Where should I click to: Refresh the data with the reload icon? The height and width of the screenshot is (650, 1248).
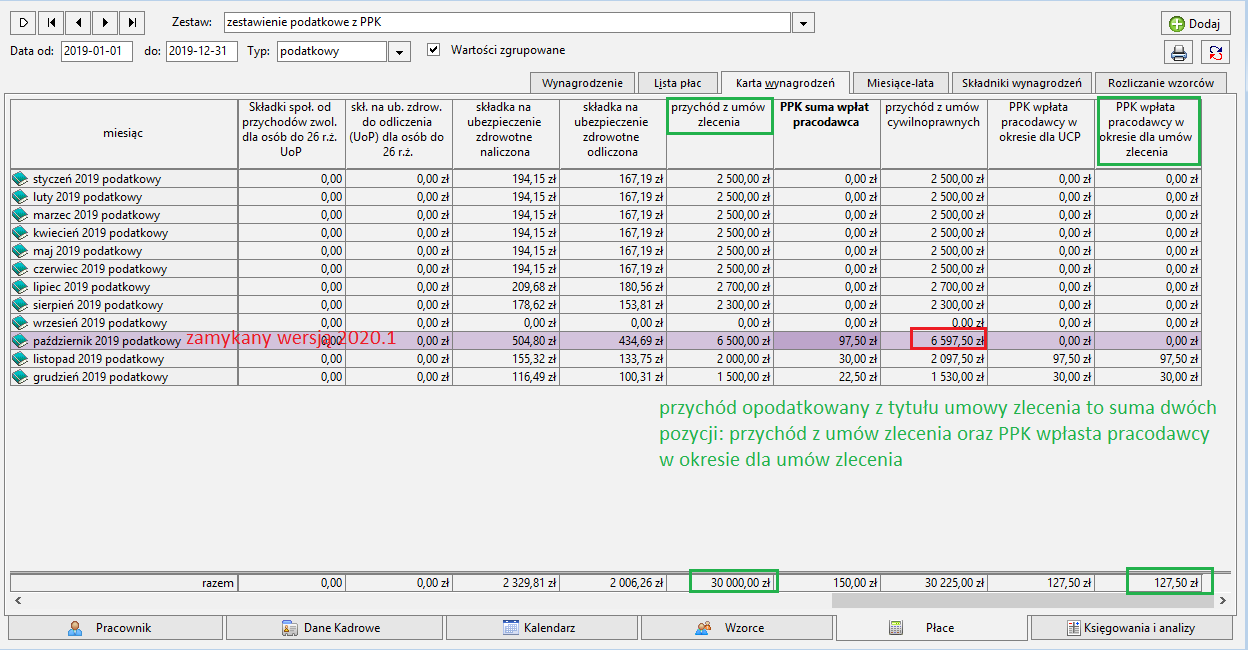[1215, 53]
